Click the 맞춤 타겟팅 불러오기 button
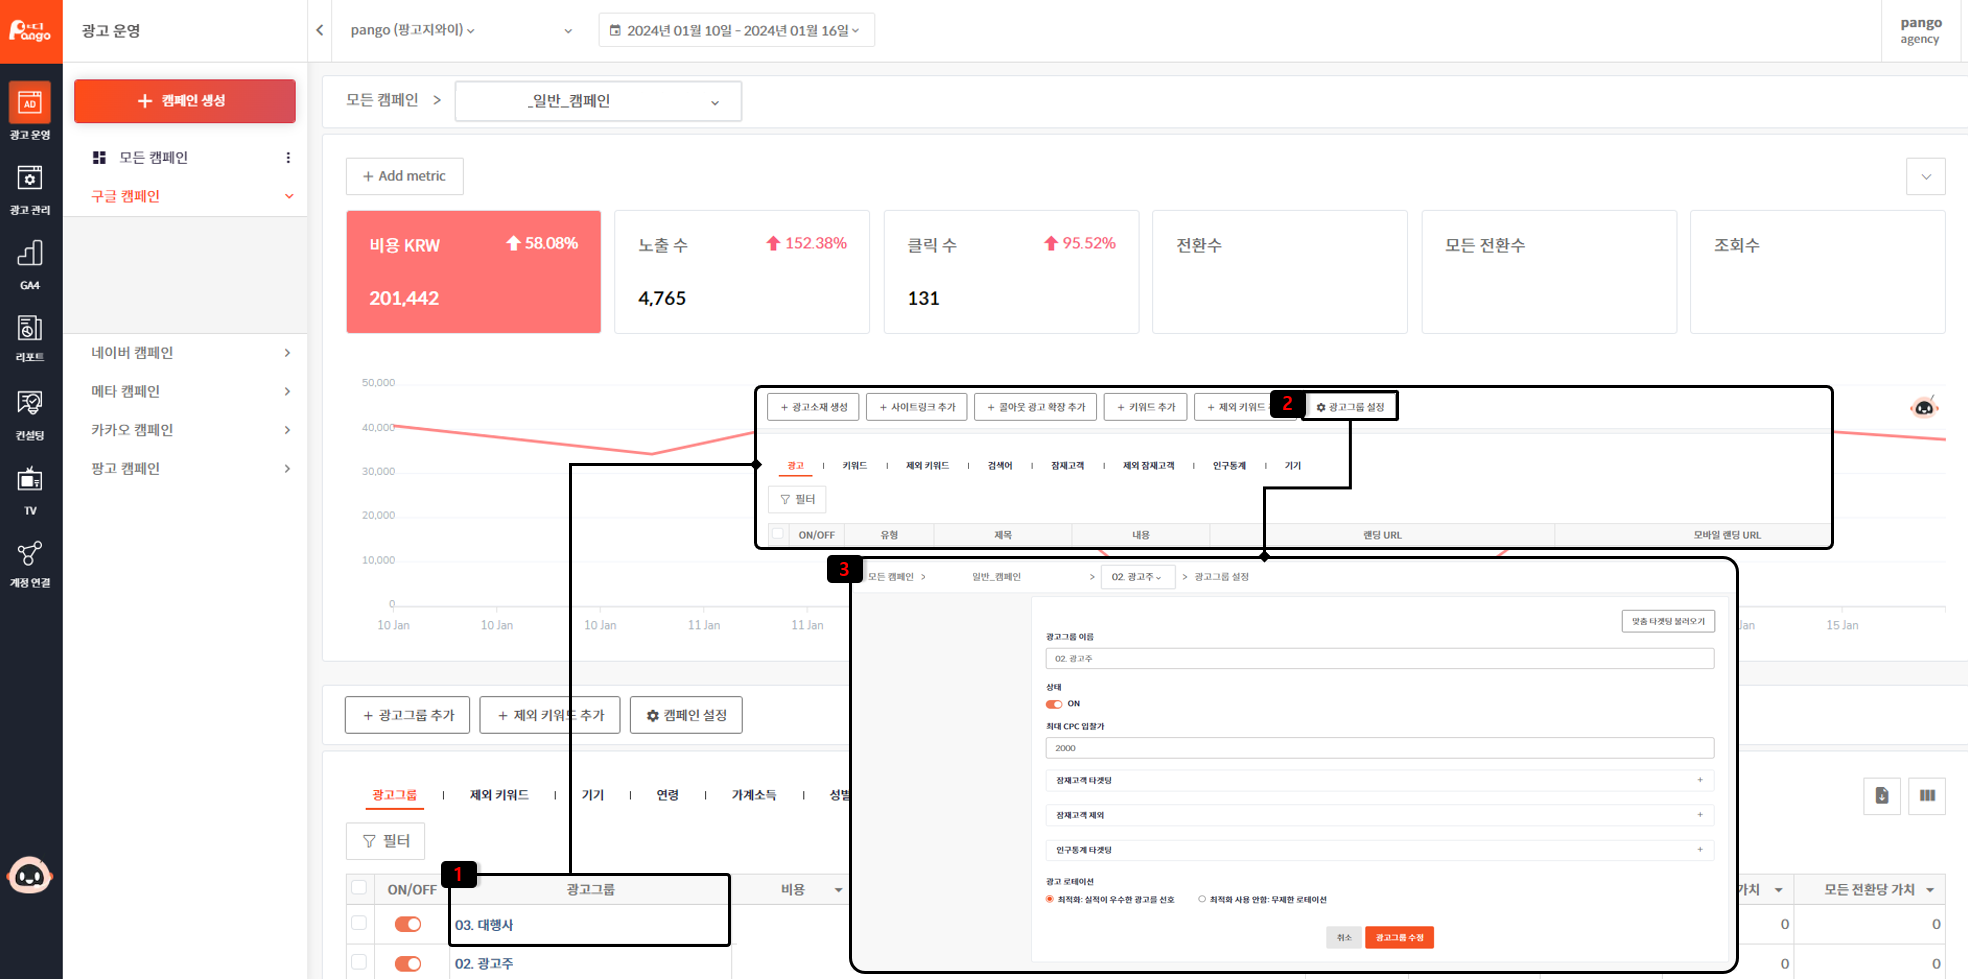 point(1668,621)
